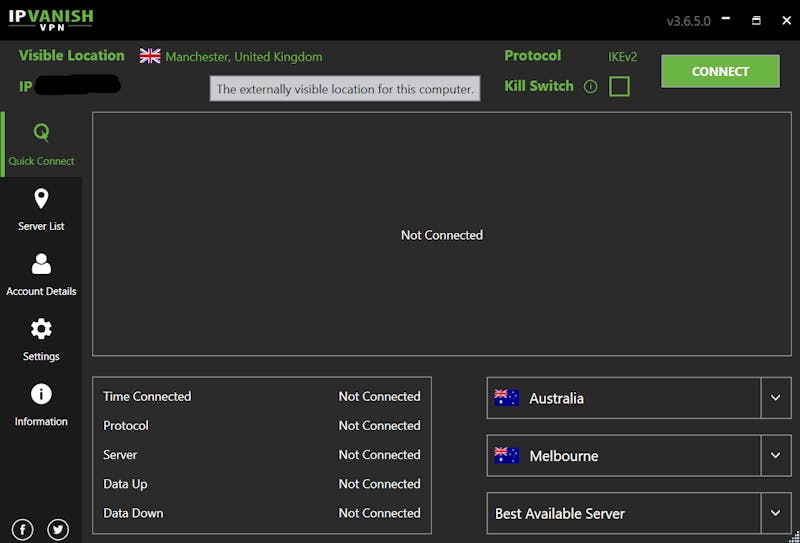The image size is (800, 543).
Task: Open server selector showing Best Available Server
Action: click(639, 513)
